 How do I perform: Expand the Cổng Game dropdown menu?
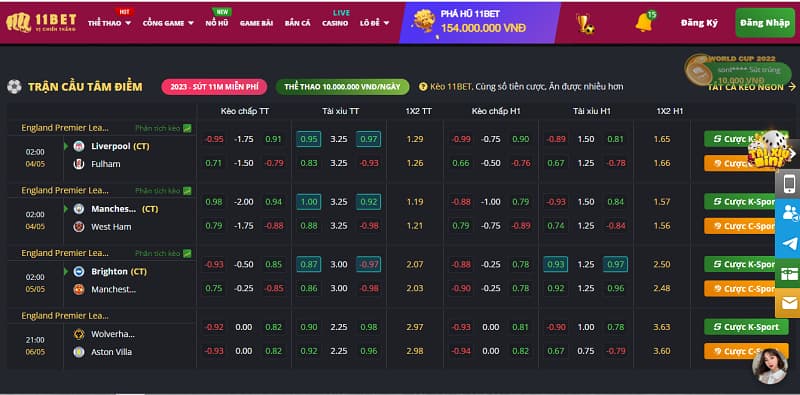(168, 23)
